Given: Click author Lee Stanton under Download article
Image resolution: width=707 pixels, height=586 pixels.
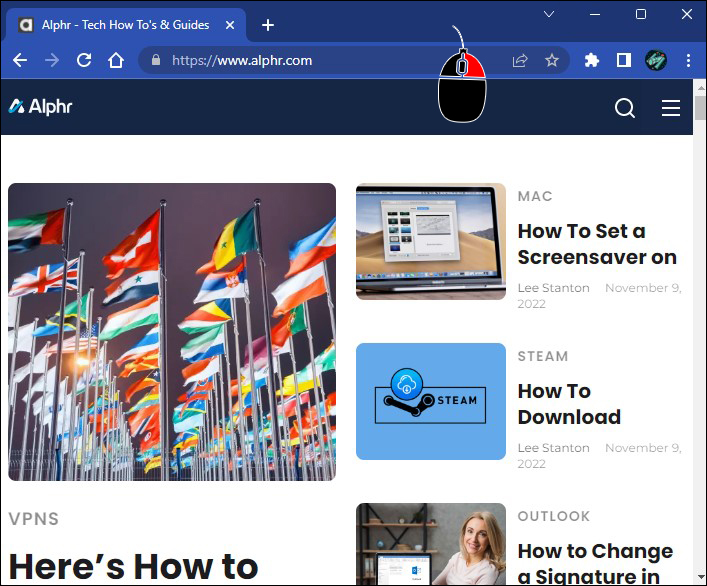Looking at the screenshot, I should (x=553, y=448).
